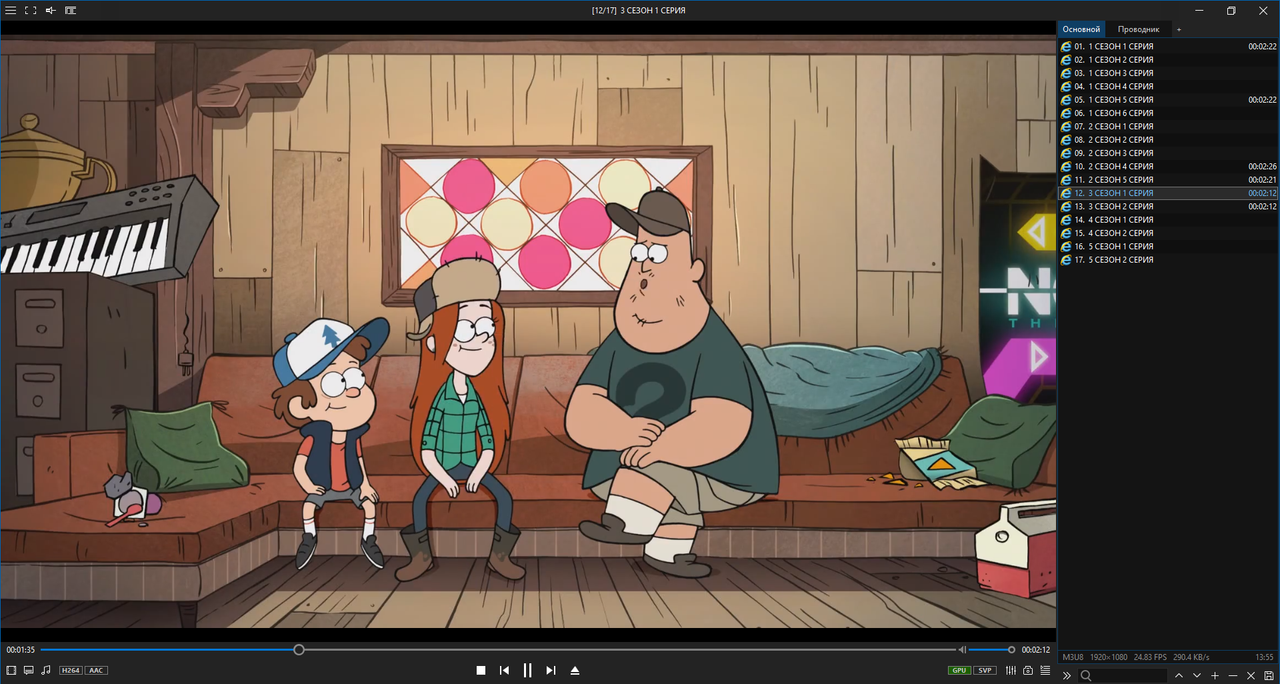Select 04. 1 СЕЗОН 4 СЕРИЯ
This screenshot has width=1280, height=684.
pyautogui.click(x=1168, y=86)
